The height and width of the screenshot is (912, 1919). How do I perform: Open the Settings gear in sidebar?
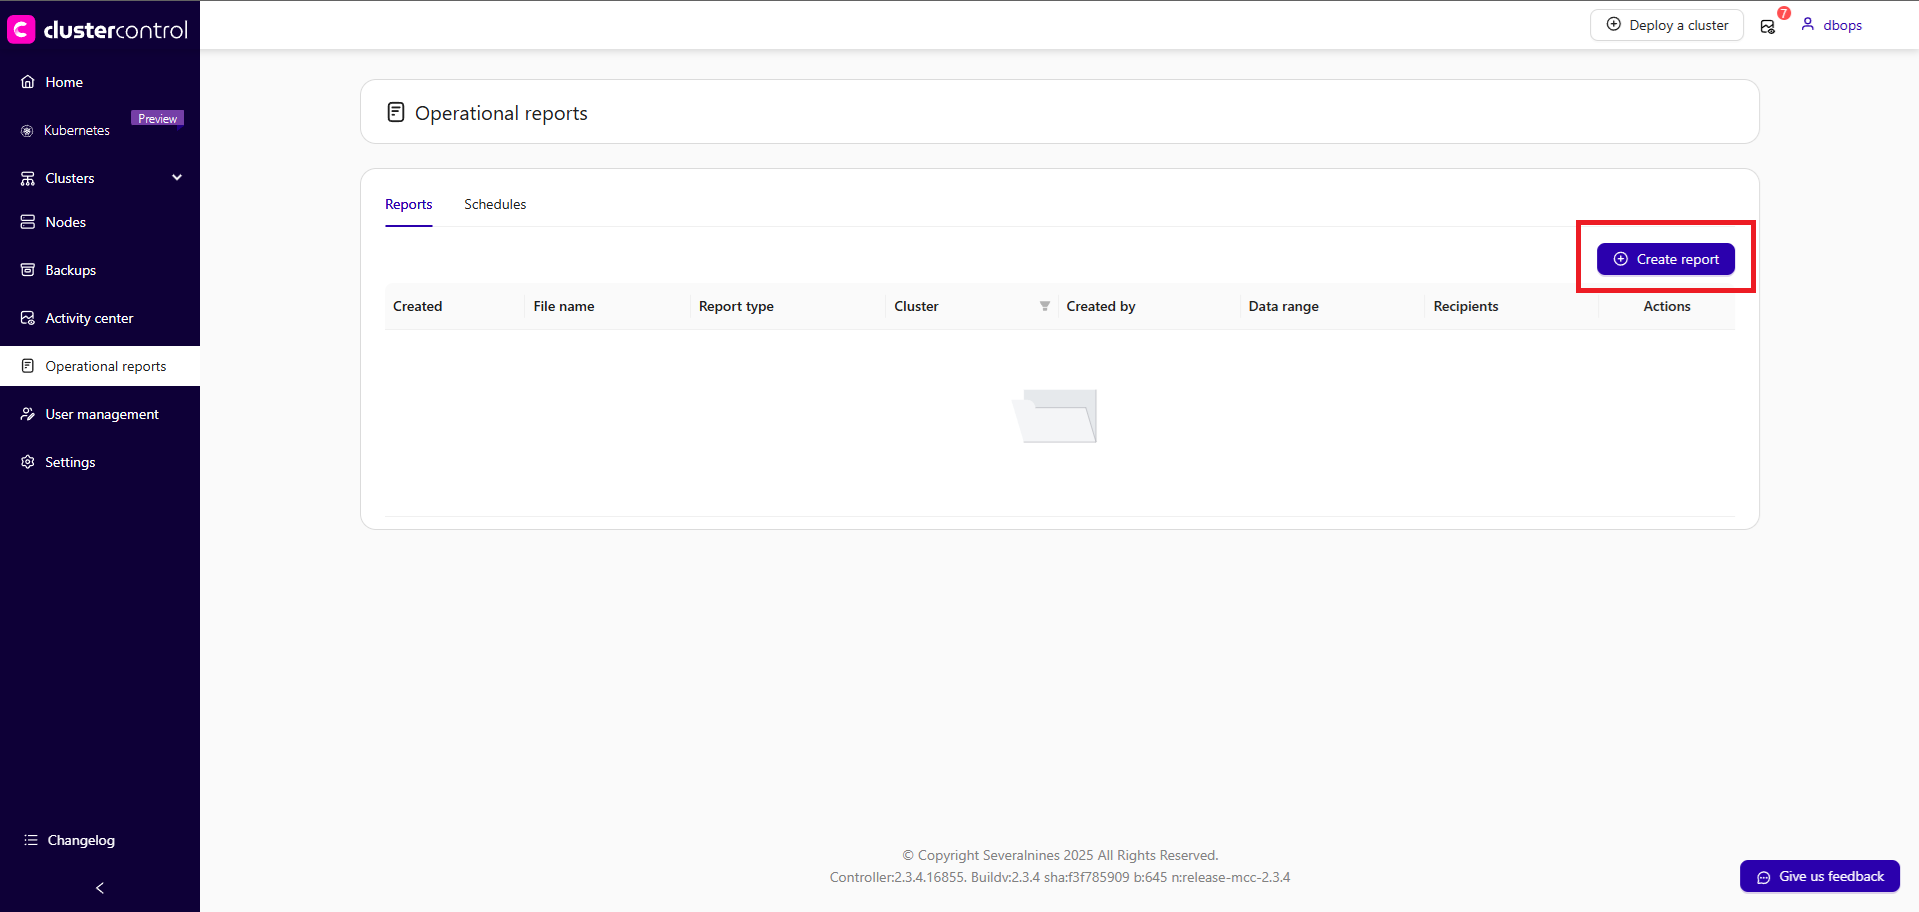pyautogui.click(x=27, y=461)
